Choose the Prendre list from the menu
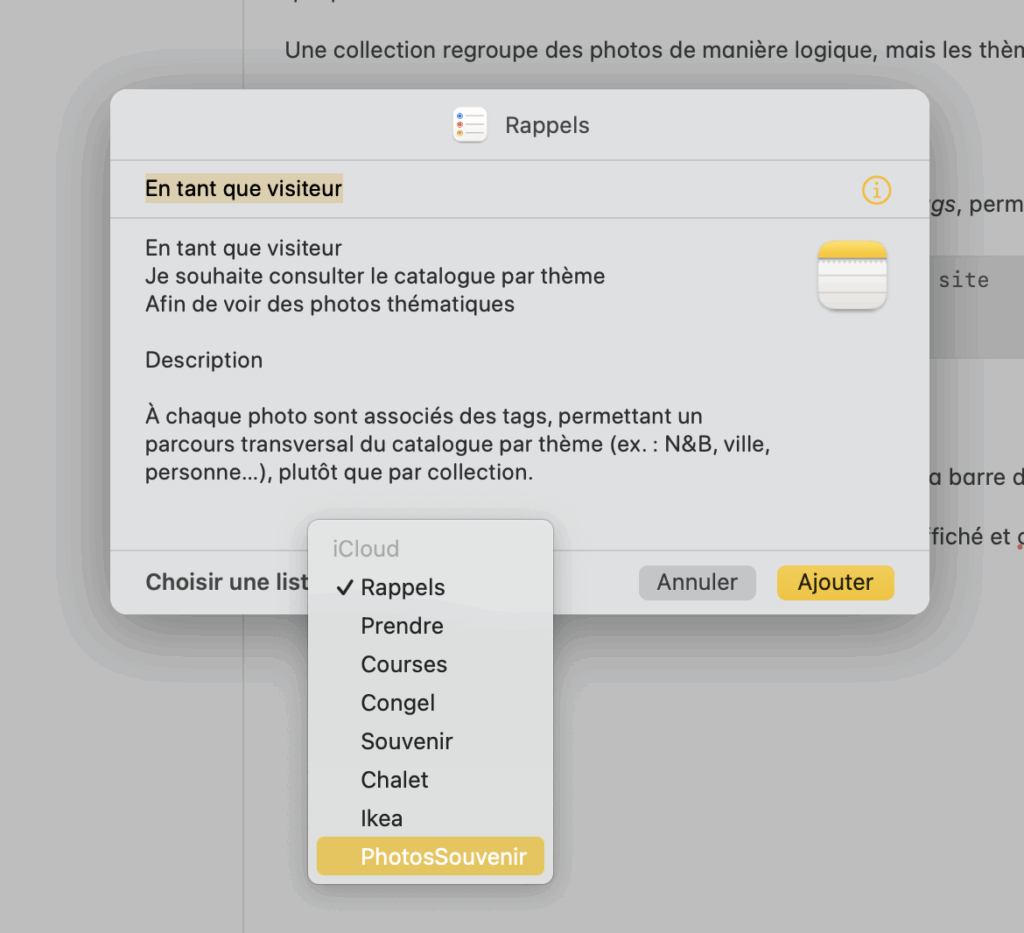The width and height of the screenshot is (1024, 933). tap(402, 626)
